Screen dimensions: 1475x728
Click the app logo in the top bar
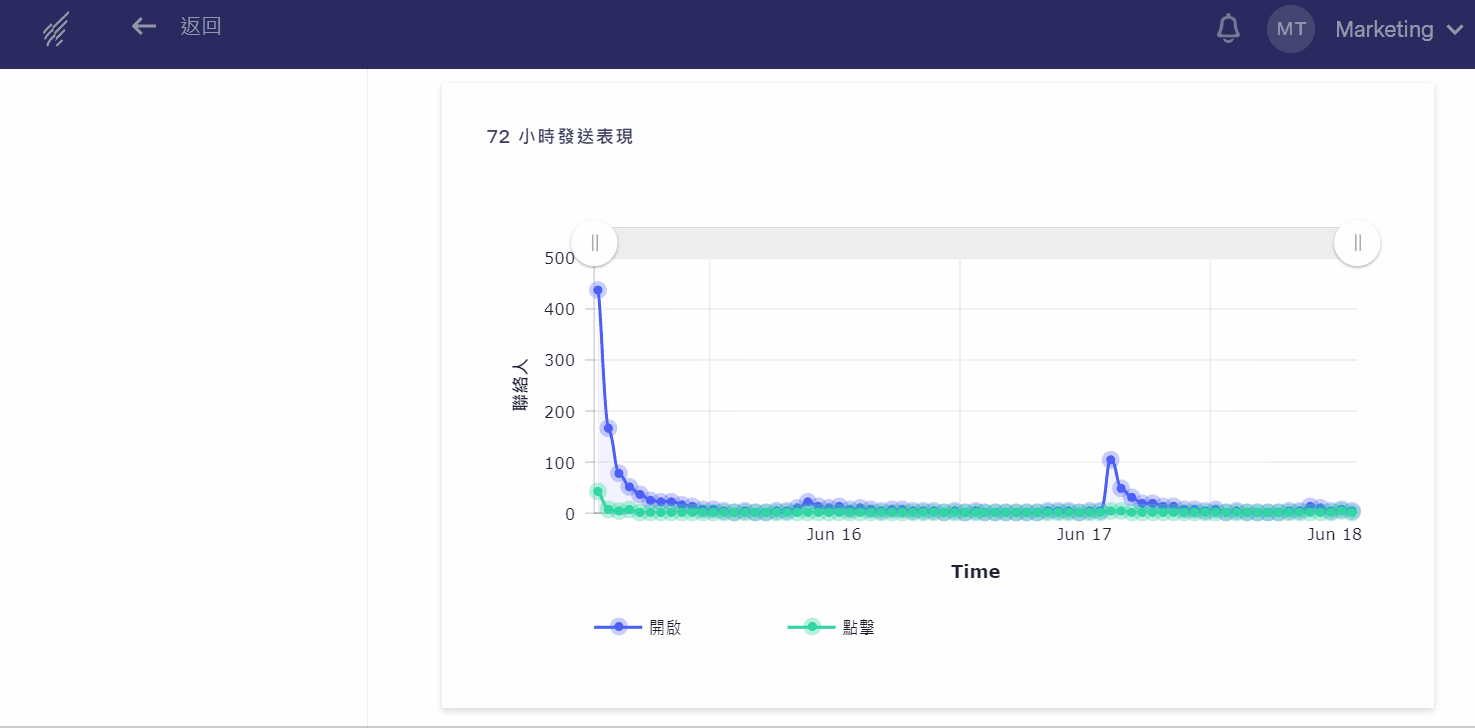click(x=55, y=29)
